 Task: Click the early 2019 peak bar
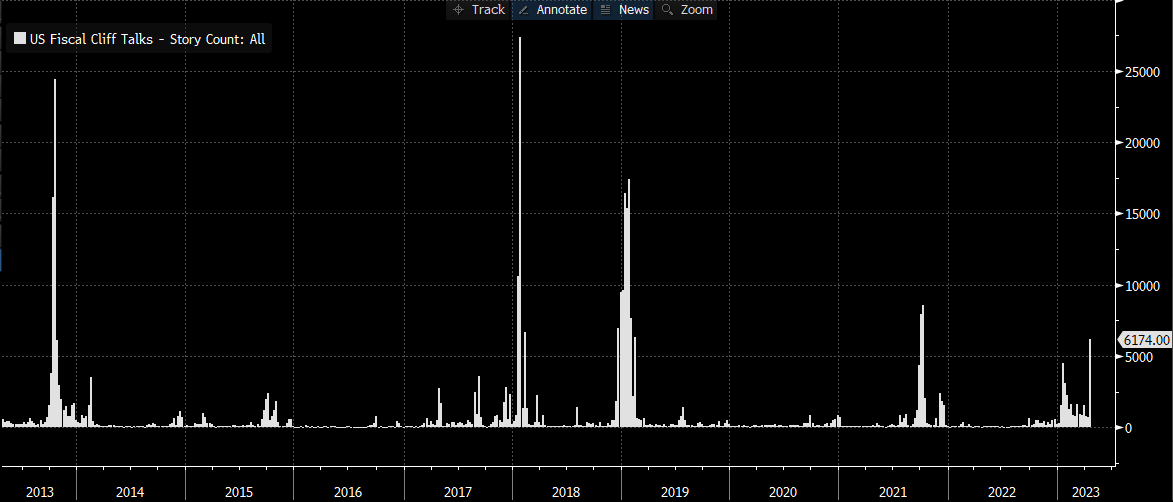point(629,303)
